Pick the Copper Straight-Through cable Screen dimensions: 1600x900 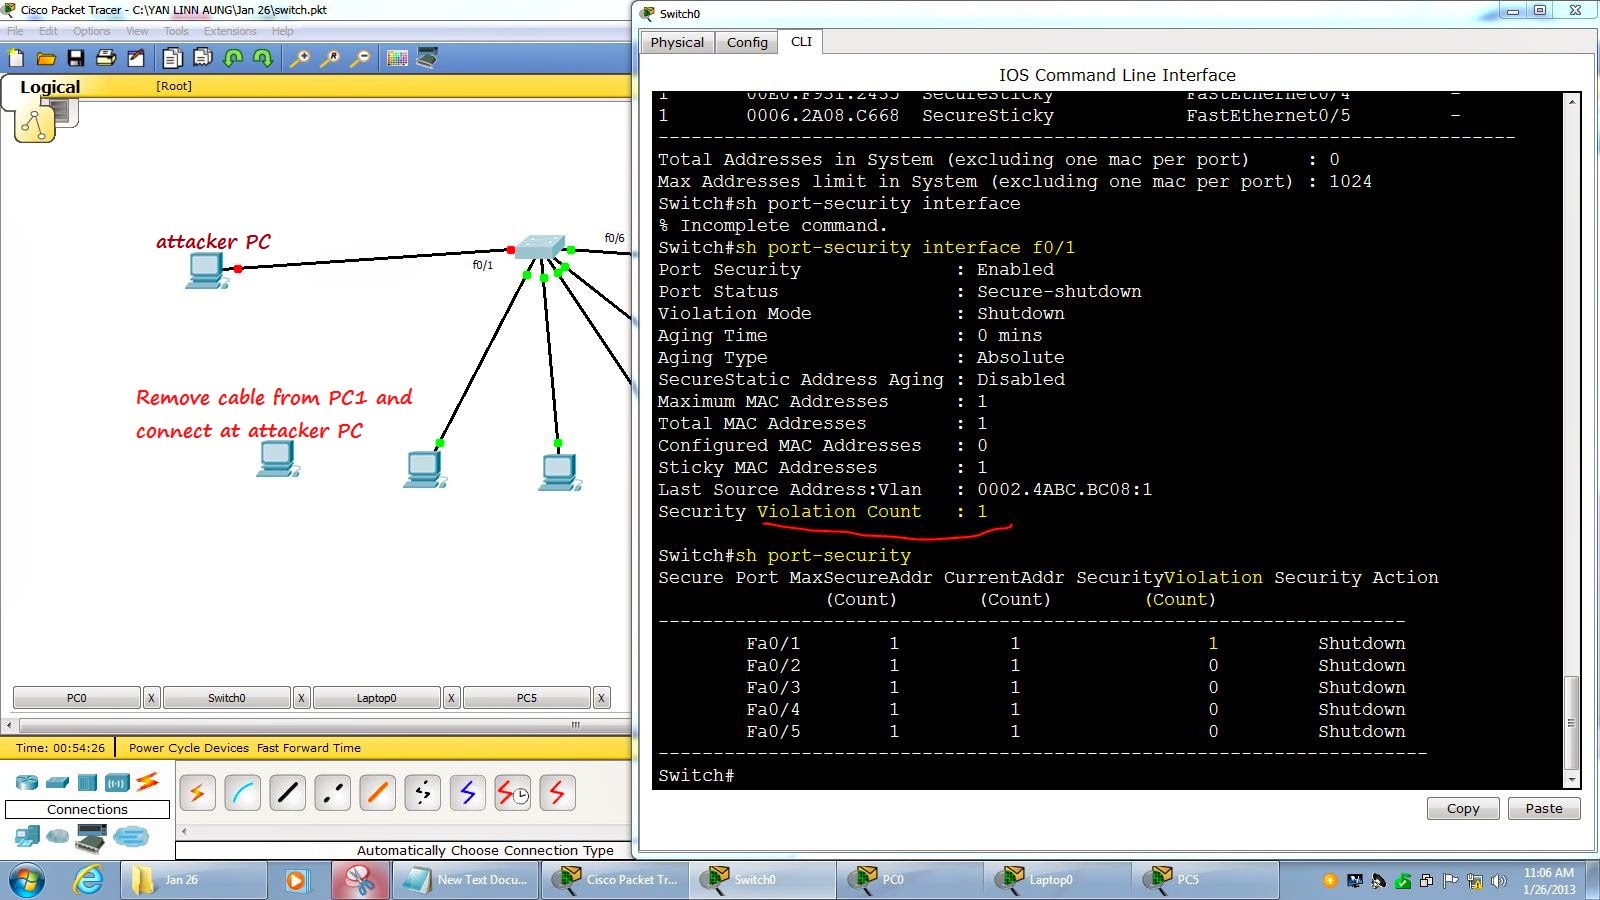[288, 792]
